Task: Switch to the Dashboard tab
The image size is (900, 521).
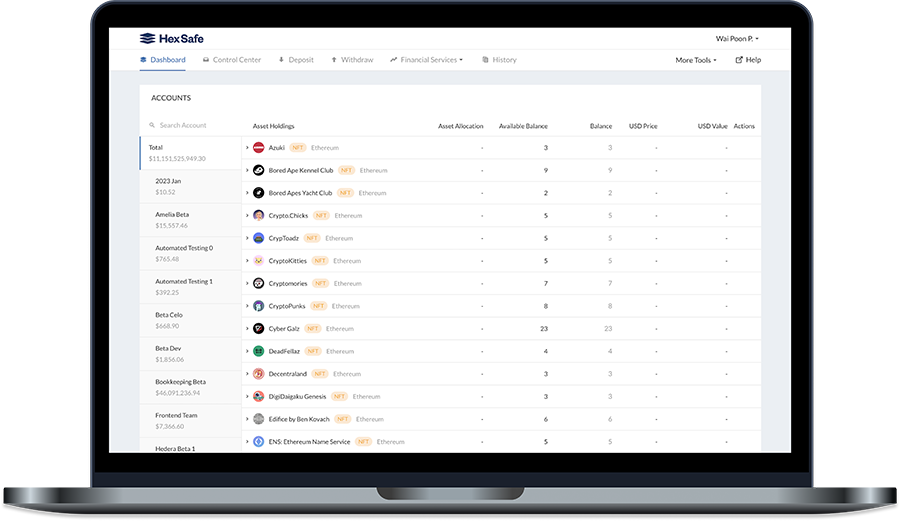Action: click(x=163, y=60)
